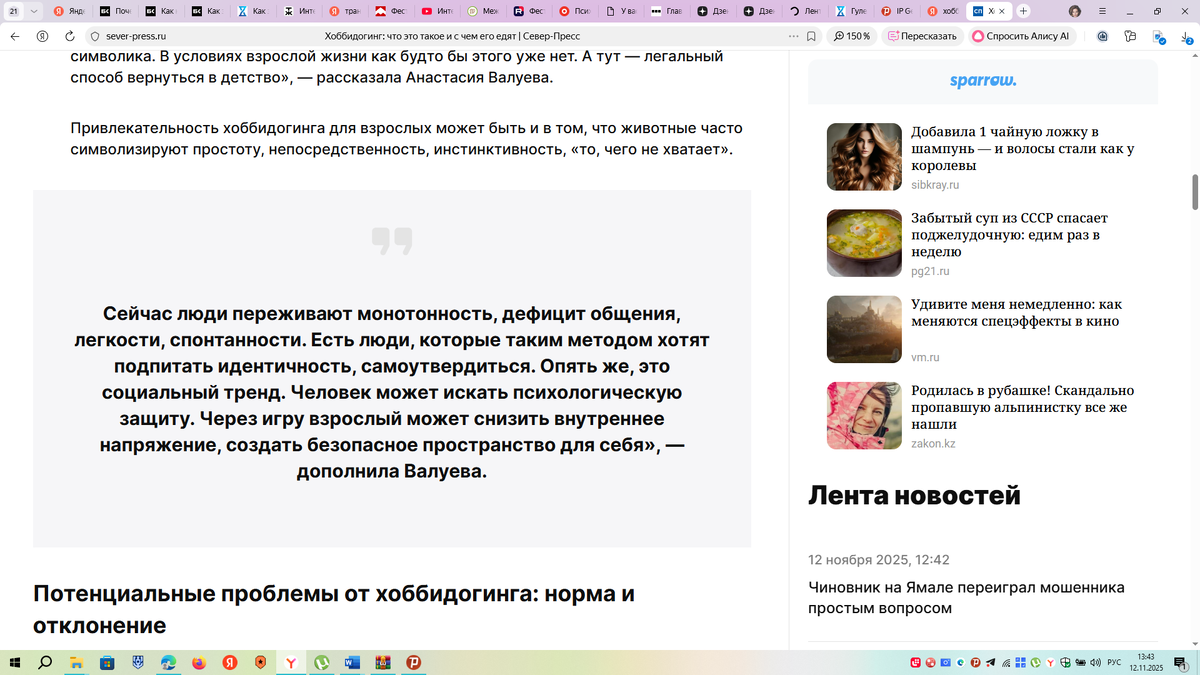Image resolution: width=1200 pixels, height=675 pixels.
Task: Open Firefox from the taskbar
Action: point(199,662)
